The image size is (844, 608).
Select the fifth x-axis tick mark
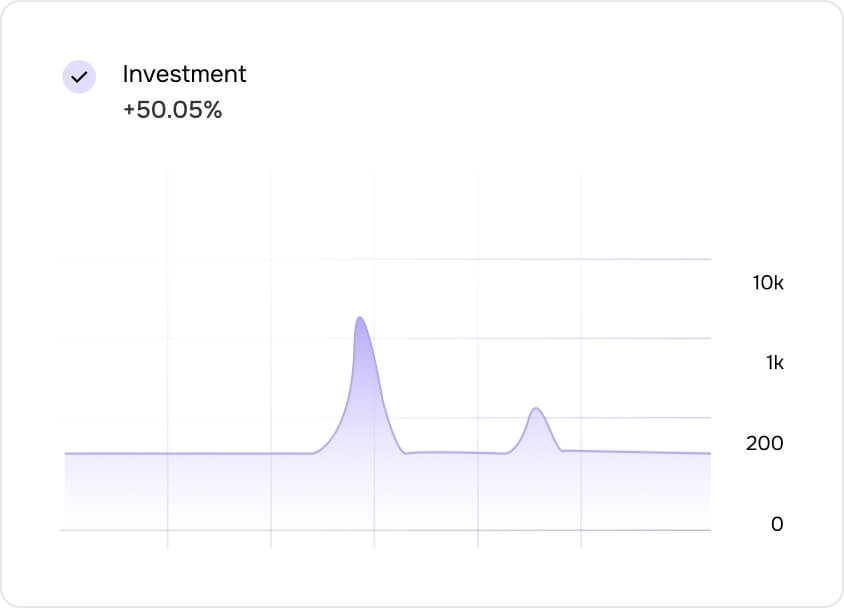point(581,538)
